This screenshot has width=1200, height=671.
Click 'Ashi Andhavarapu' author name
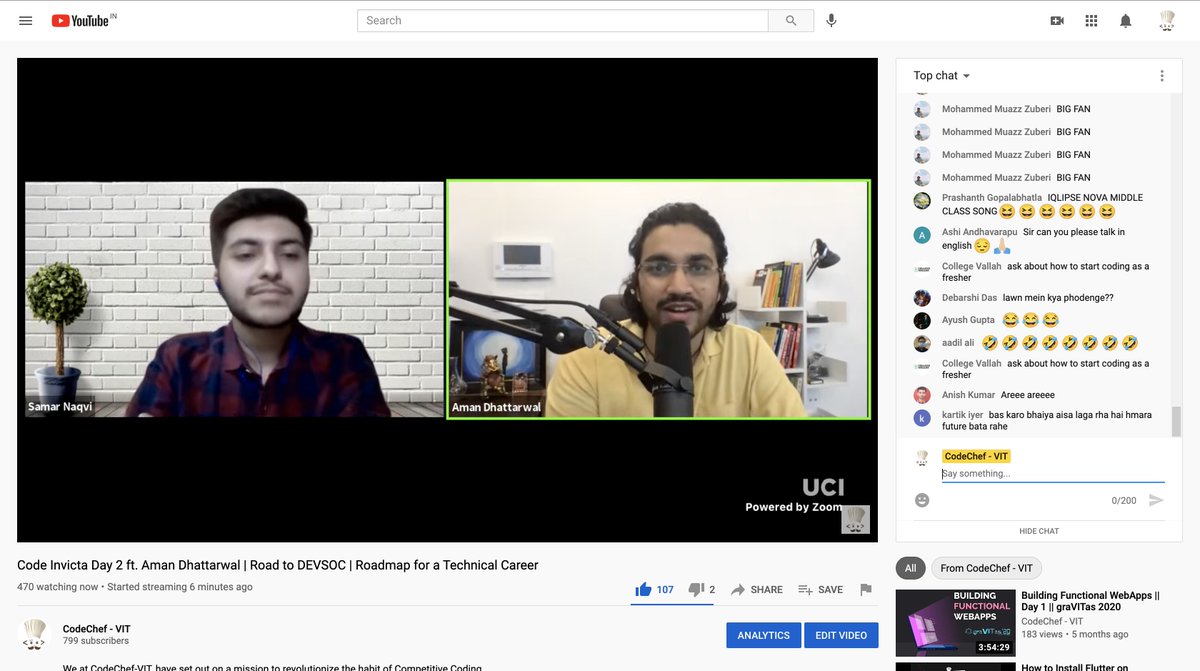[x=980, y=232]
